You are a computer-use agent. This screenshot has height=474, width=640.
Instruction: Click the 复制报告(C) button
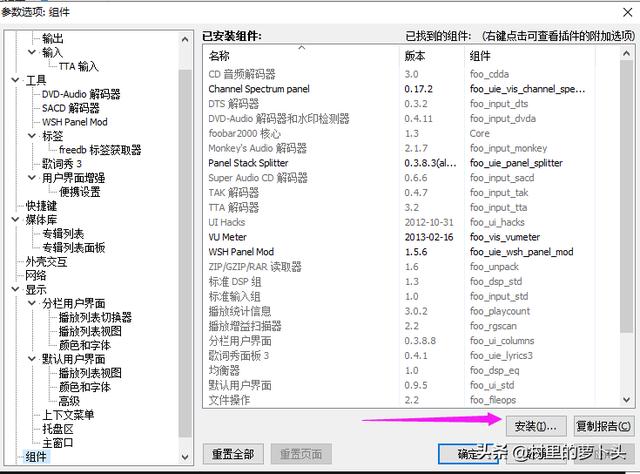click(604, 427)
